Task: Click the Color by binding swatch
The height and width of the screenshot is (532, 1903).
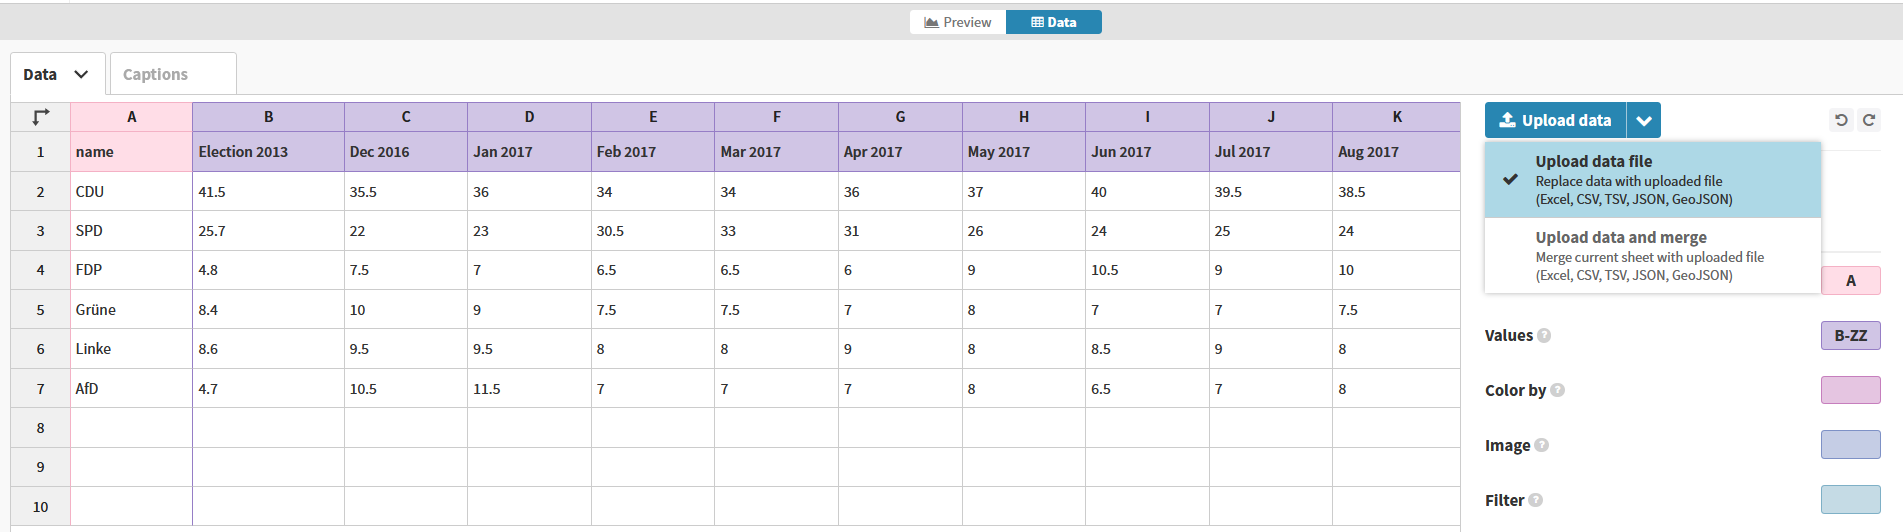Action: 1850,390
